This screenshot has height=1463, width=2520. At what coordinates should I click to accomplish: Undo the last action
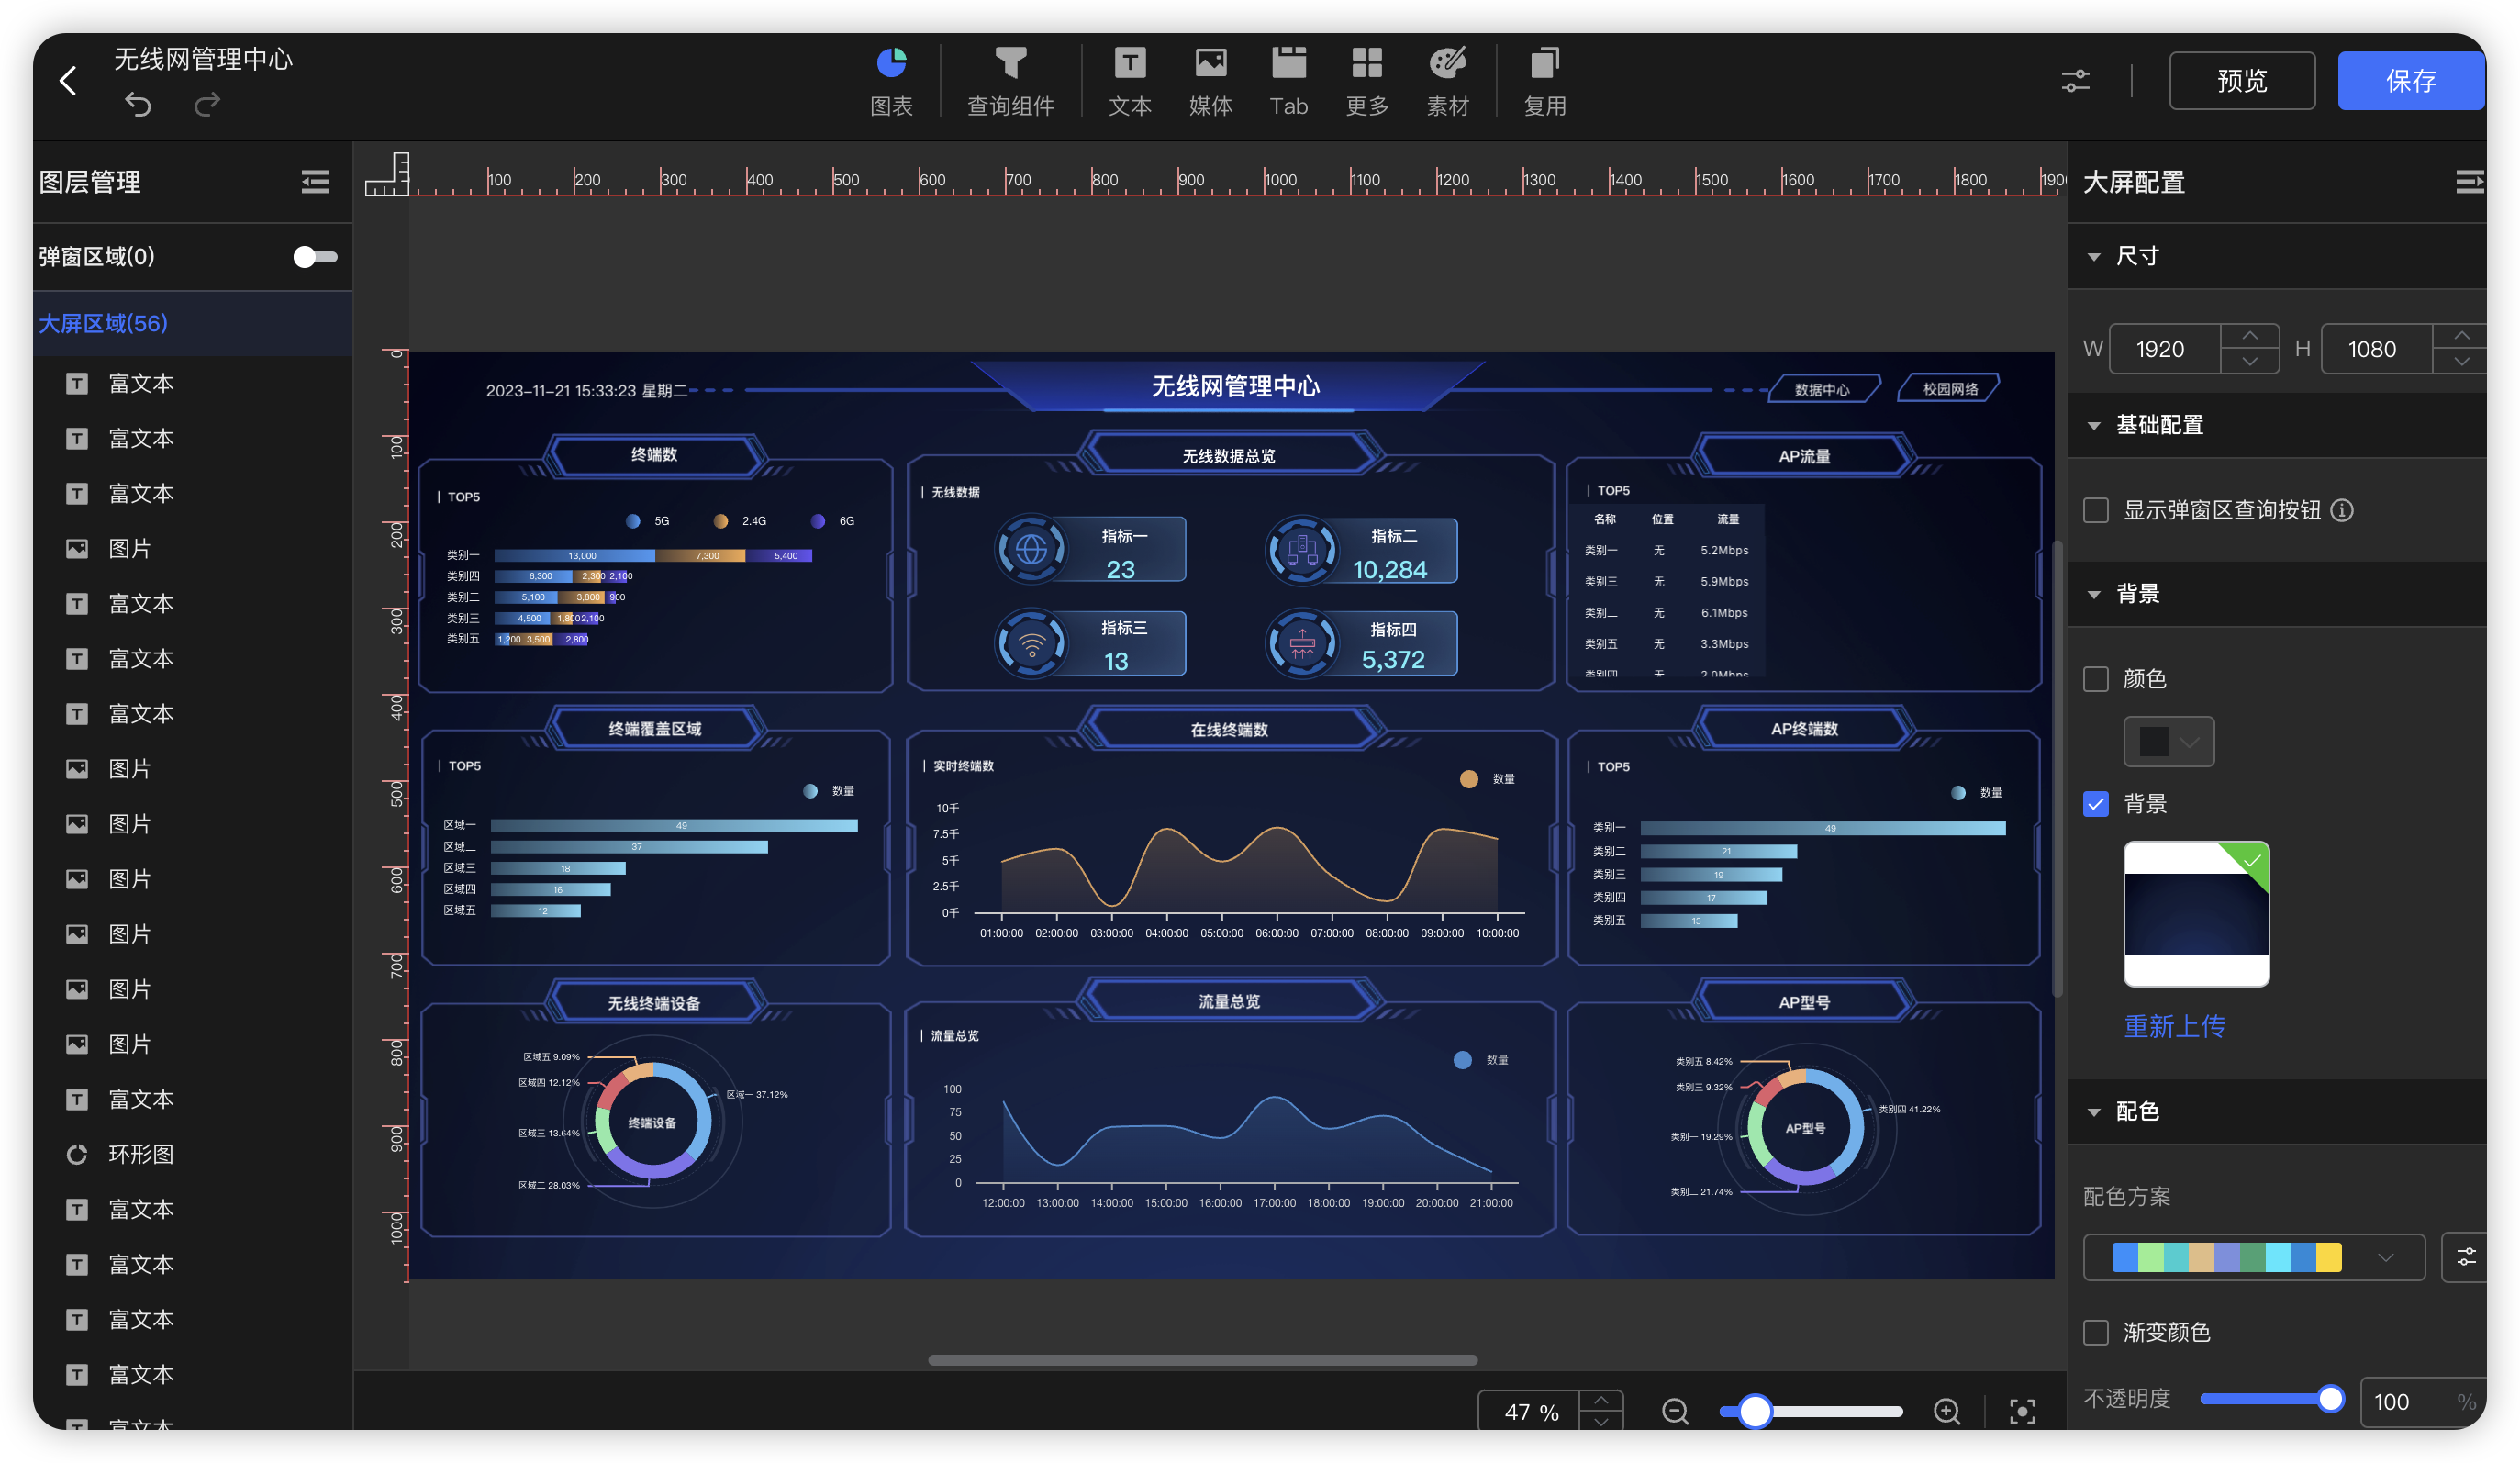138,104
